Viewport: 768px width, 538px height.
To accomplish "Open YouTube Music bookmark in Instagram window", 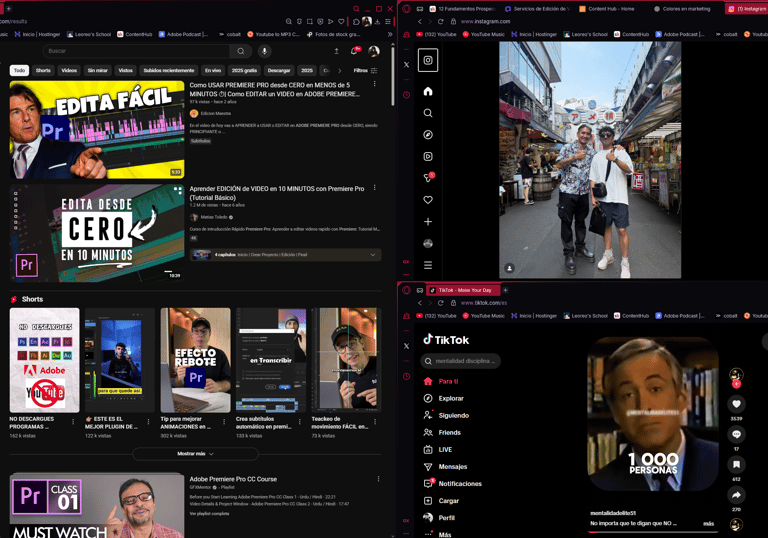I will point(483,34).
